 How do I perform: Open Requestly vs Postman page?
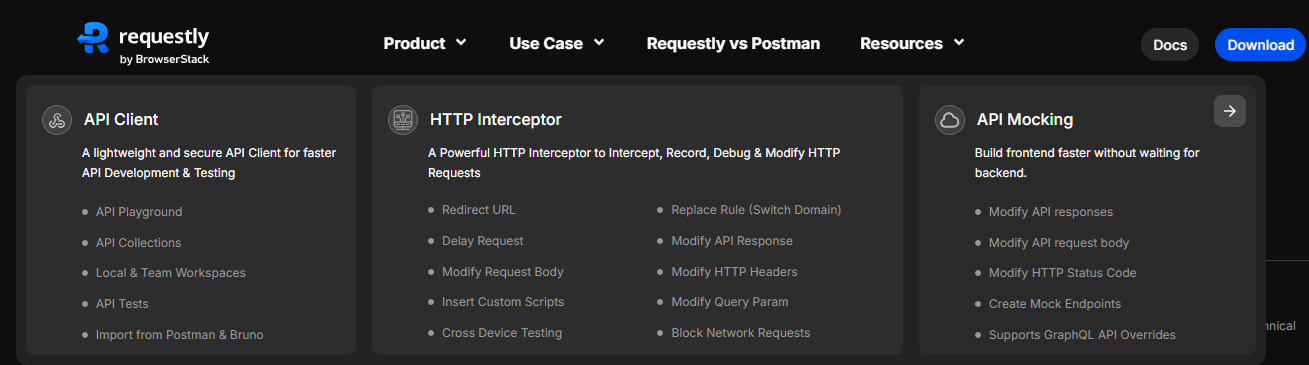pyautogui.click(x=733, y=43)
